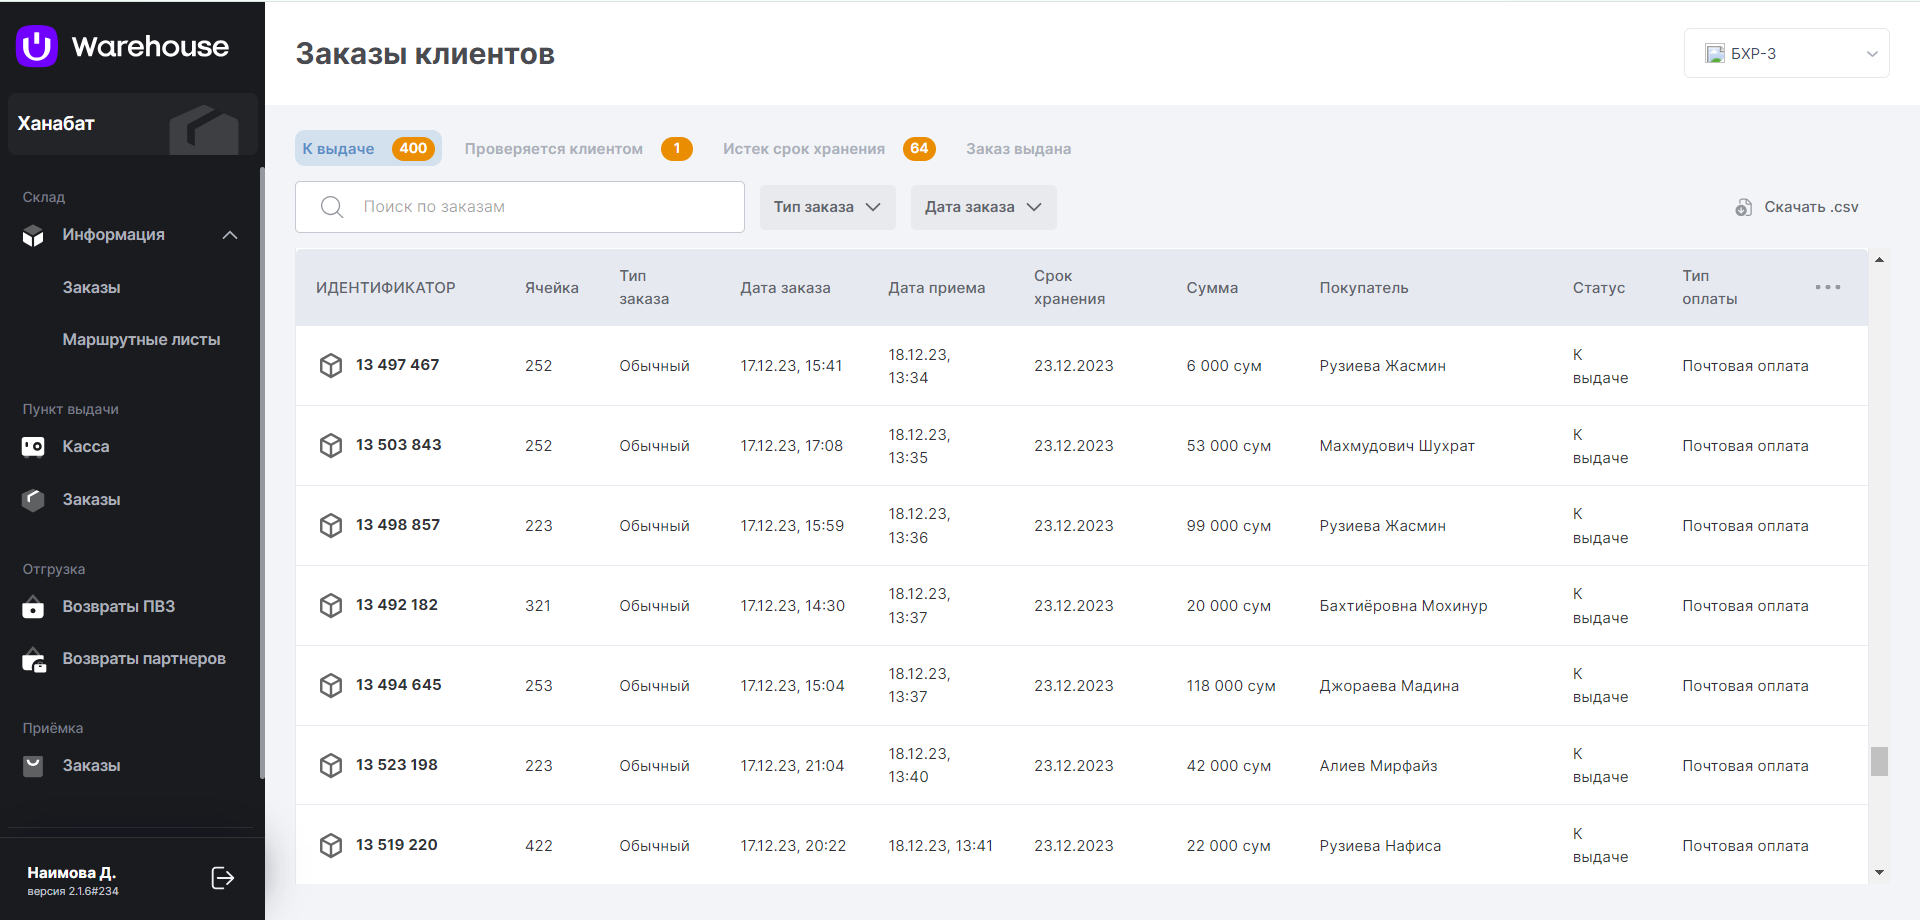This screenshot has height=920, width=1920.
Task: Collapse the Информация sidebar section
Action: pos(230,235)
